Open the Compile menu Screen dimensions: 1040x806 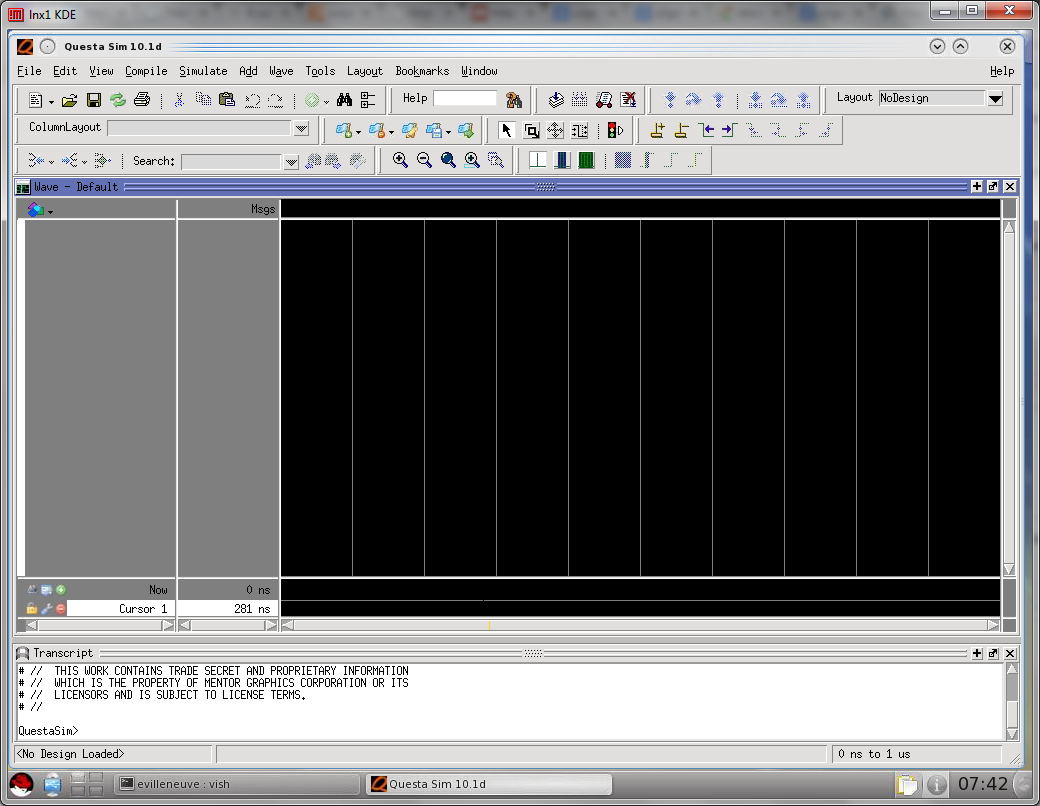[x=146, y=71]
